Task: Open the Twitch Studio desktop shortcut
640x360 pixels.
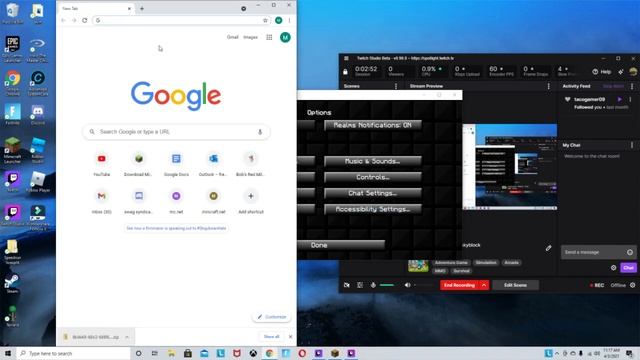Action: coord(13,216)
